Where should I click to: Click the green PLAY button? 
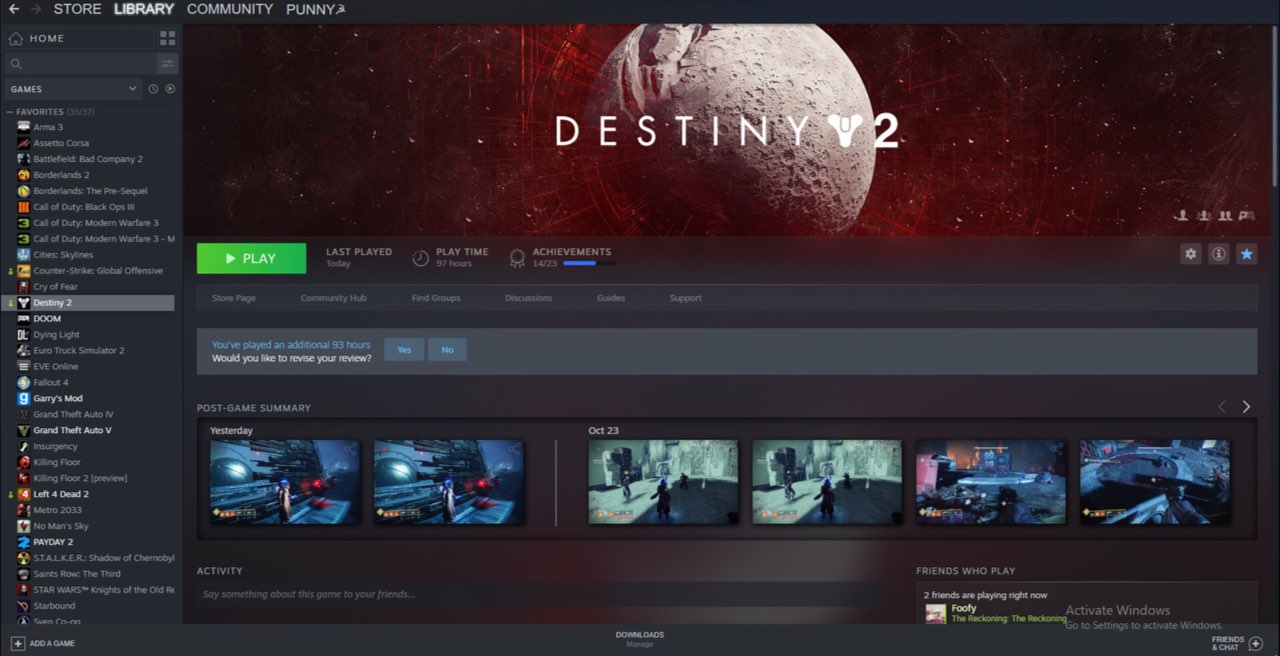pos(251,258)
